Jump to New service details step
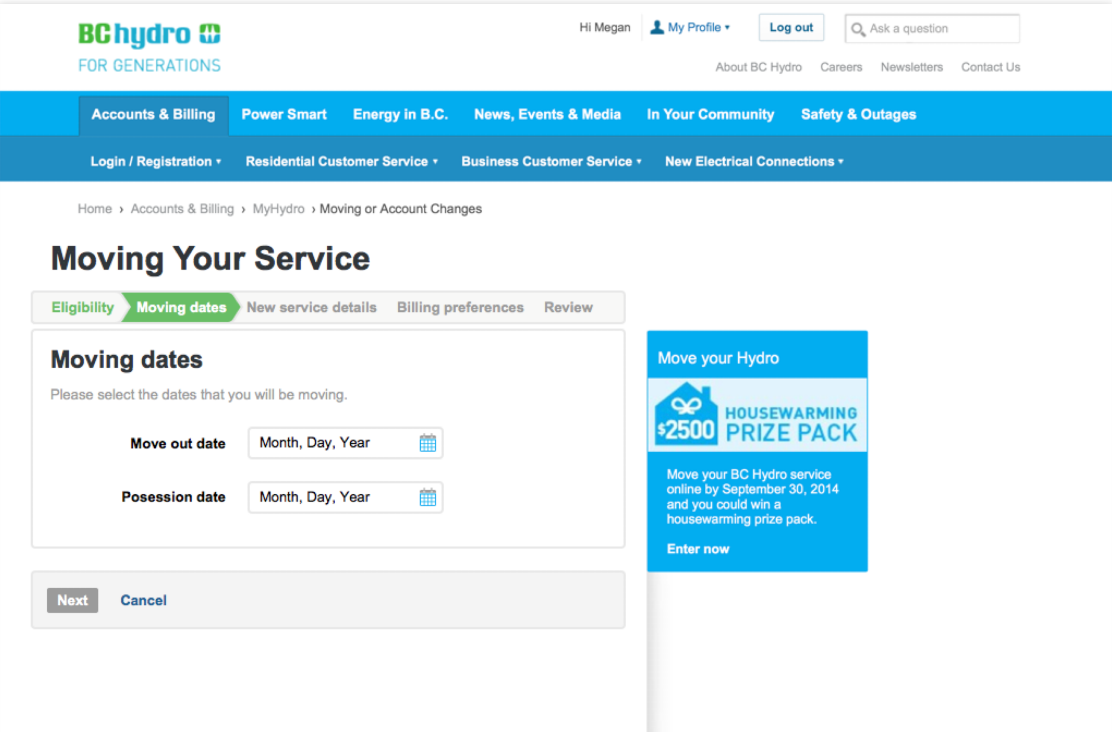Image resolution: width=1112 pixels, height=732 pixels. [x=311, y=307]
